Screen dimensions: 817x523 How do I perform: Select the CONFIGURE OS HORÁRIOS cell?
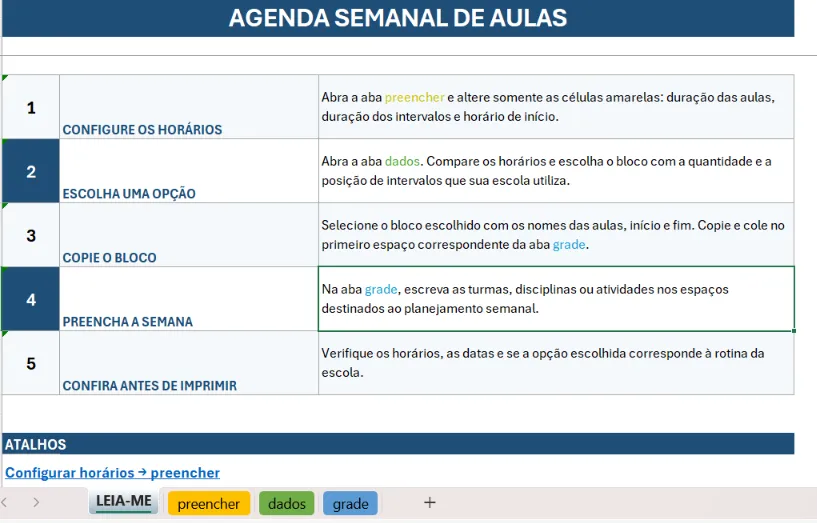point(189,107)
